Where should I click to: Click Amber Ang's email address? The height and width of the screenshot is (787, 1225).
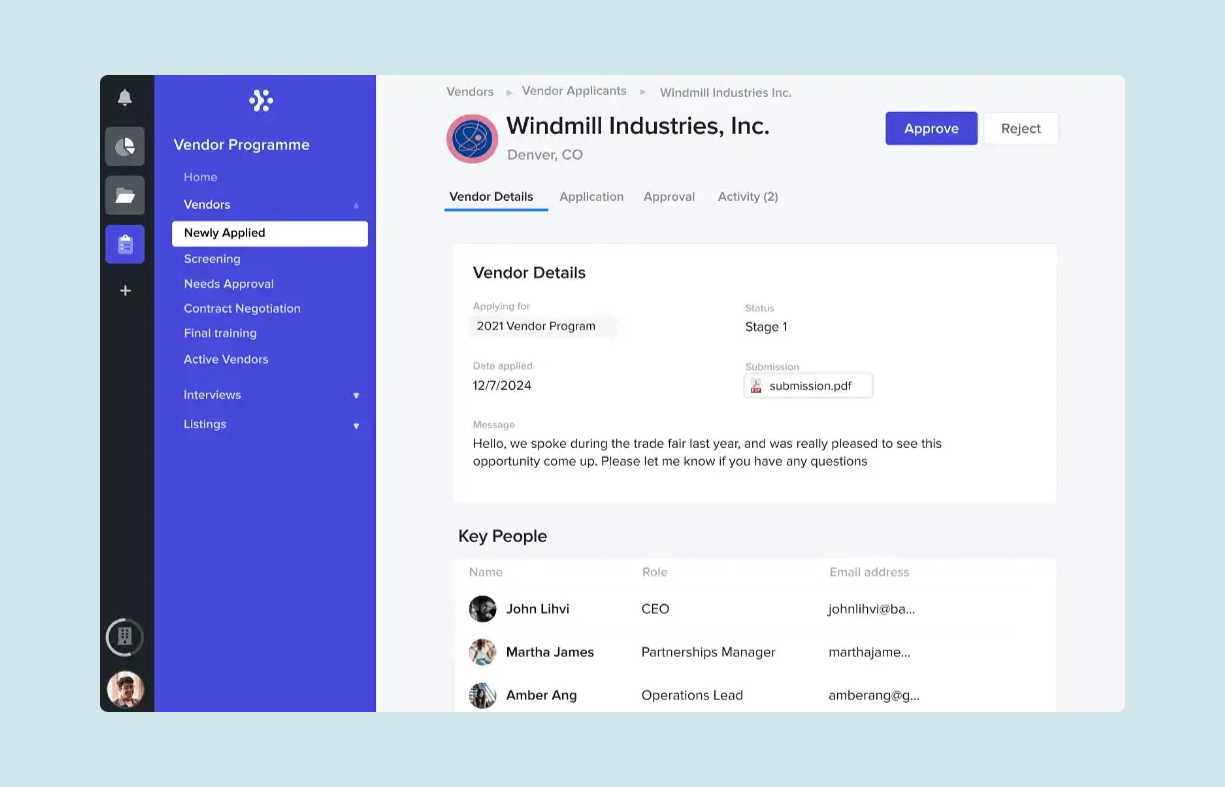click(x=874, y=696)
